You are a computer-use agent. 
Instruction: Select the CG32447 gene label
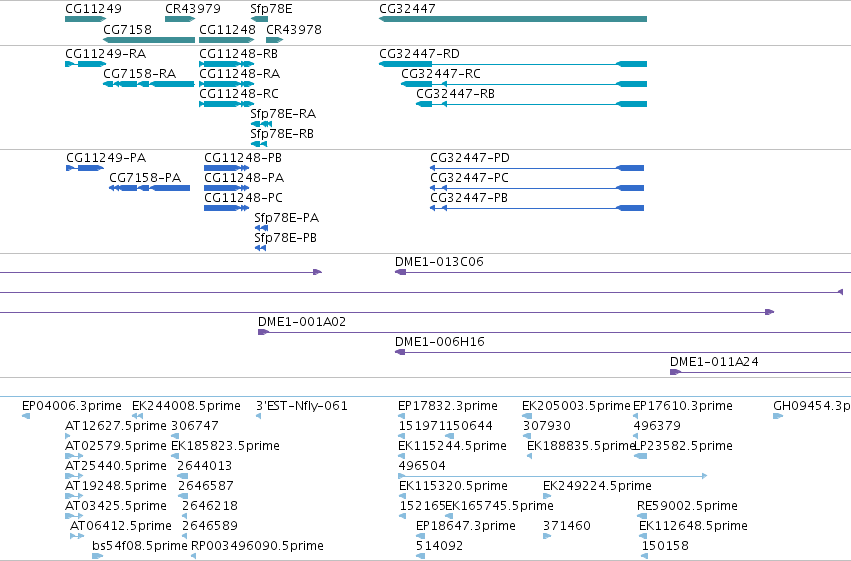407,9
